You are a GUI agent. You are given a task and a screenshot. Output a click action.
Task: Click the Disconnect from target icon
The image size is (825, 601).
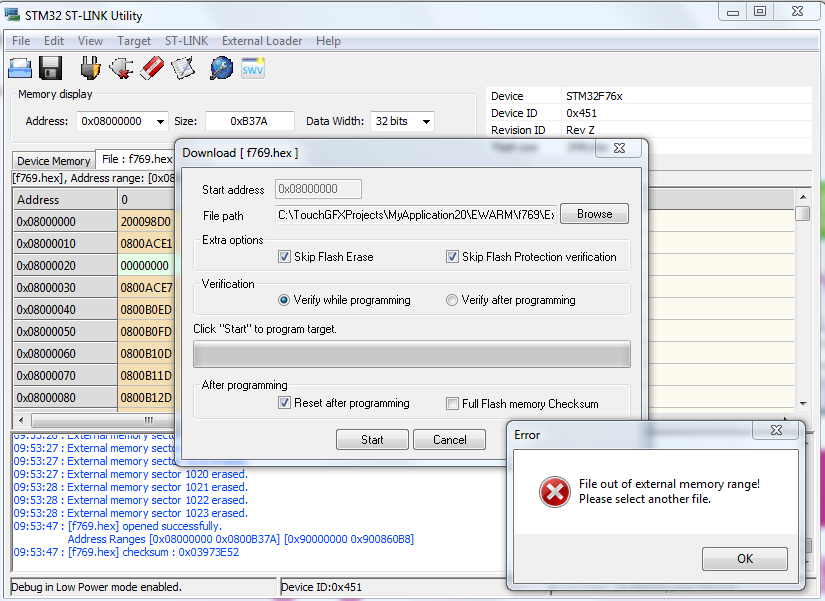coord(120,68)
